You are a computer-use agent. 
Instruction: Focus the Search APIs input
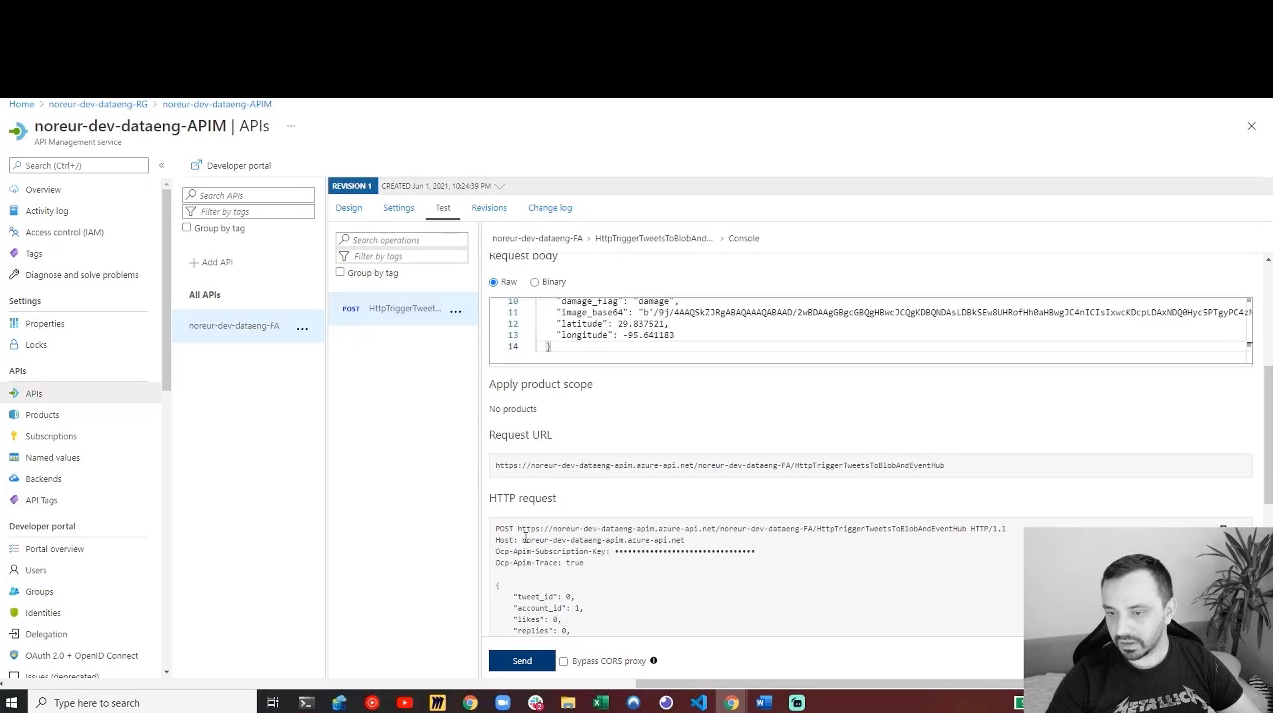pyautogui.click(x=249, y=195)
